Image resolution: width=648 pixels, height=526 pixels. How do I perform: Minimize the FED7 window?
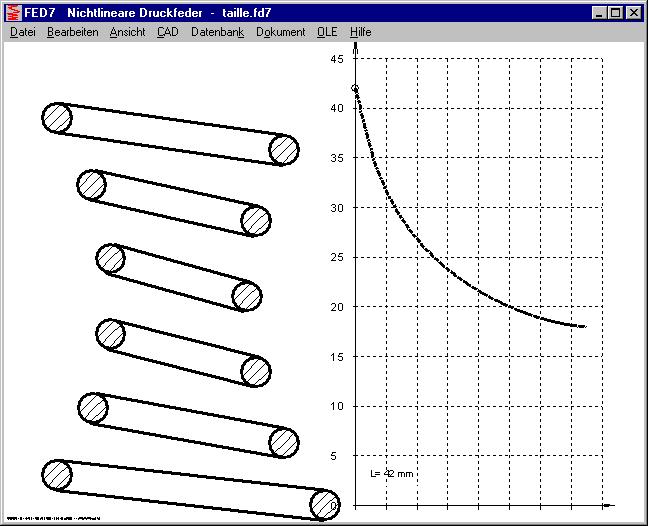599,13
